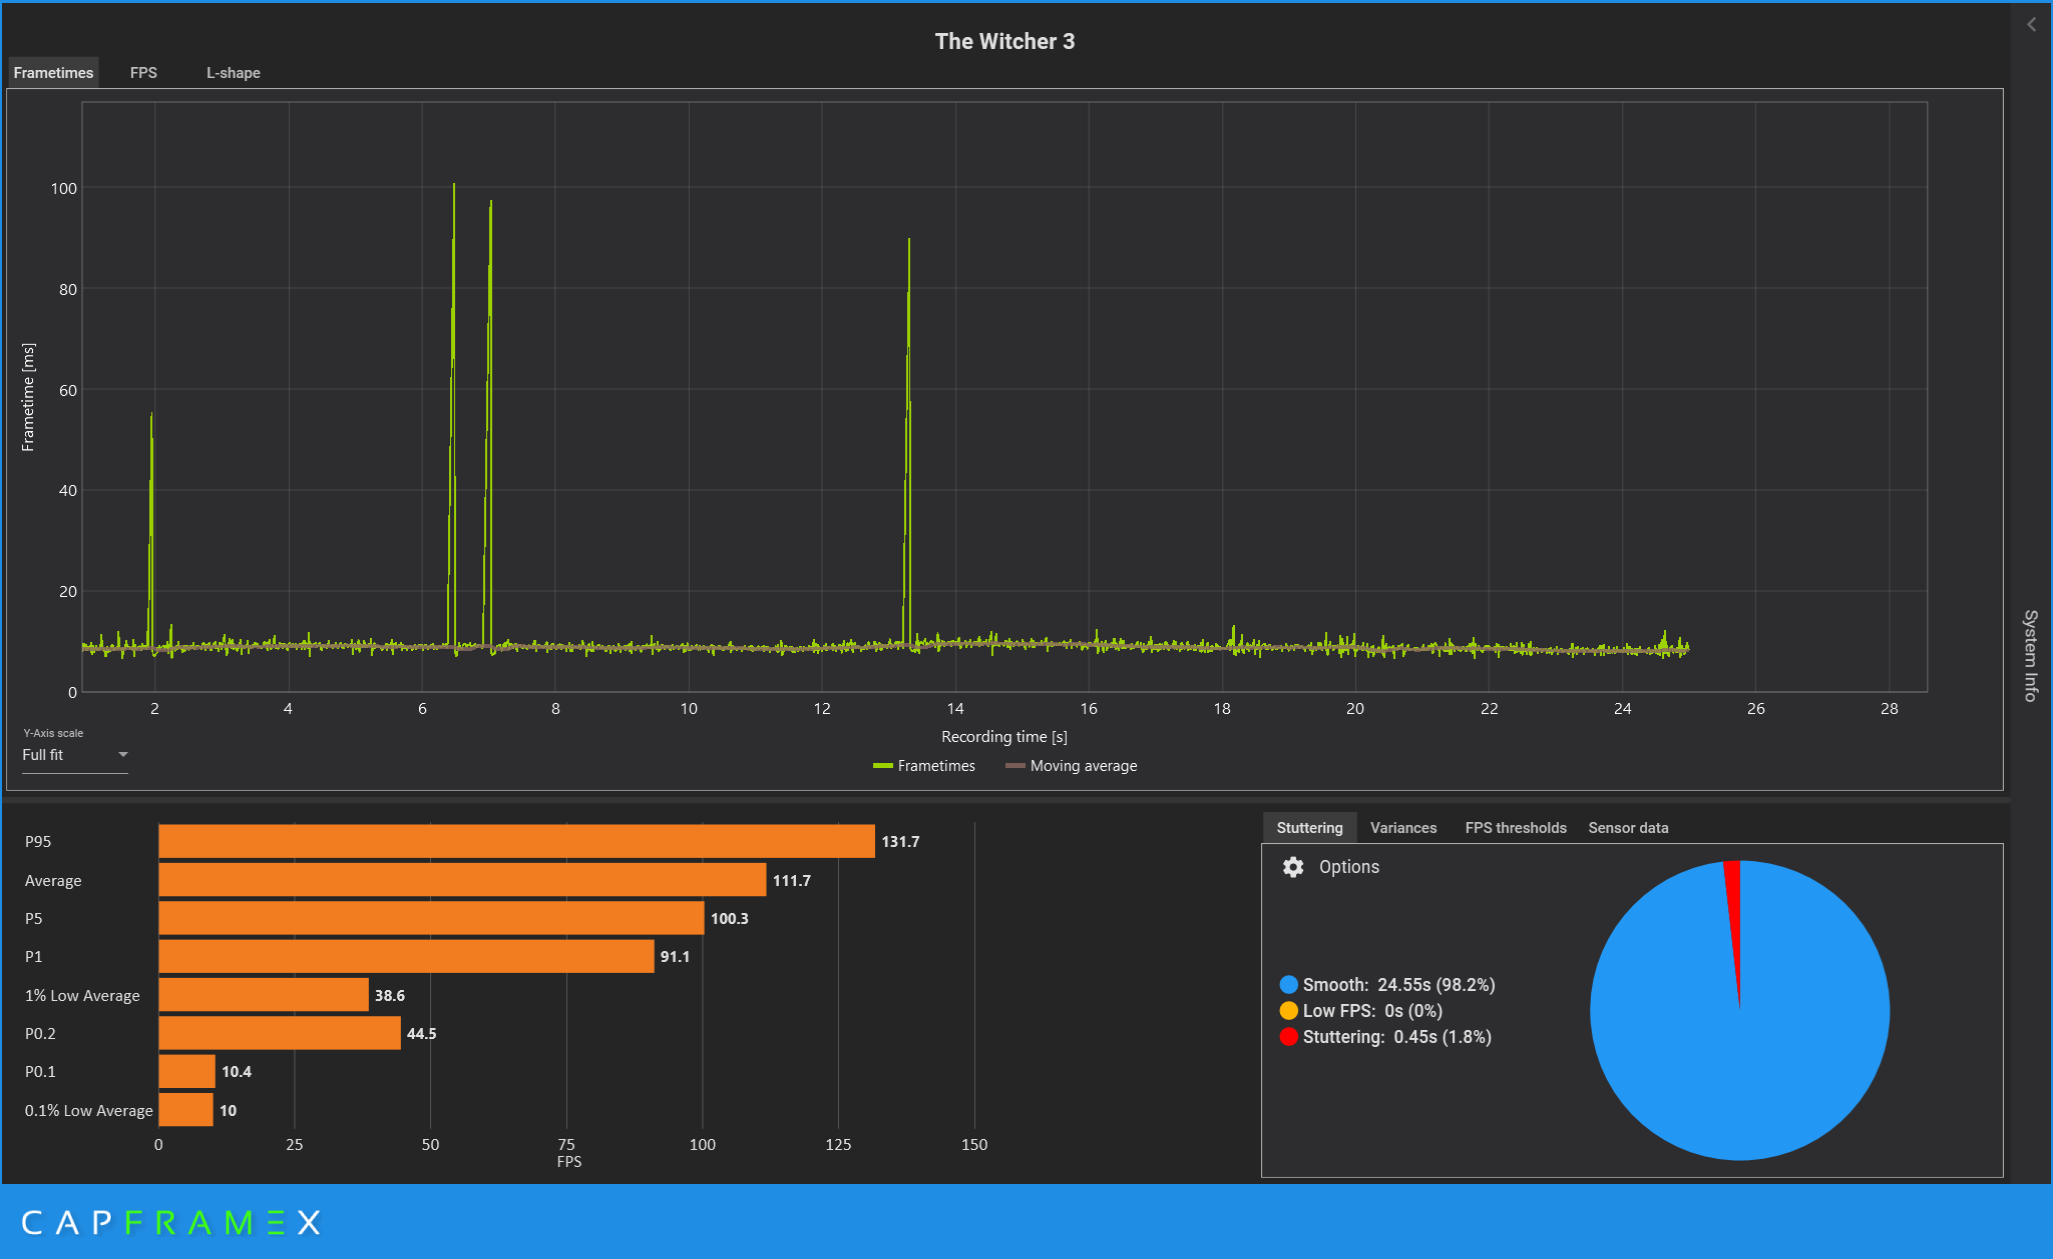
Task: Click the Y-Axis scale dropdown arrow
Action: click(123, 755)
